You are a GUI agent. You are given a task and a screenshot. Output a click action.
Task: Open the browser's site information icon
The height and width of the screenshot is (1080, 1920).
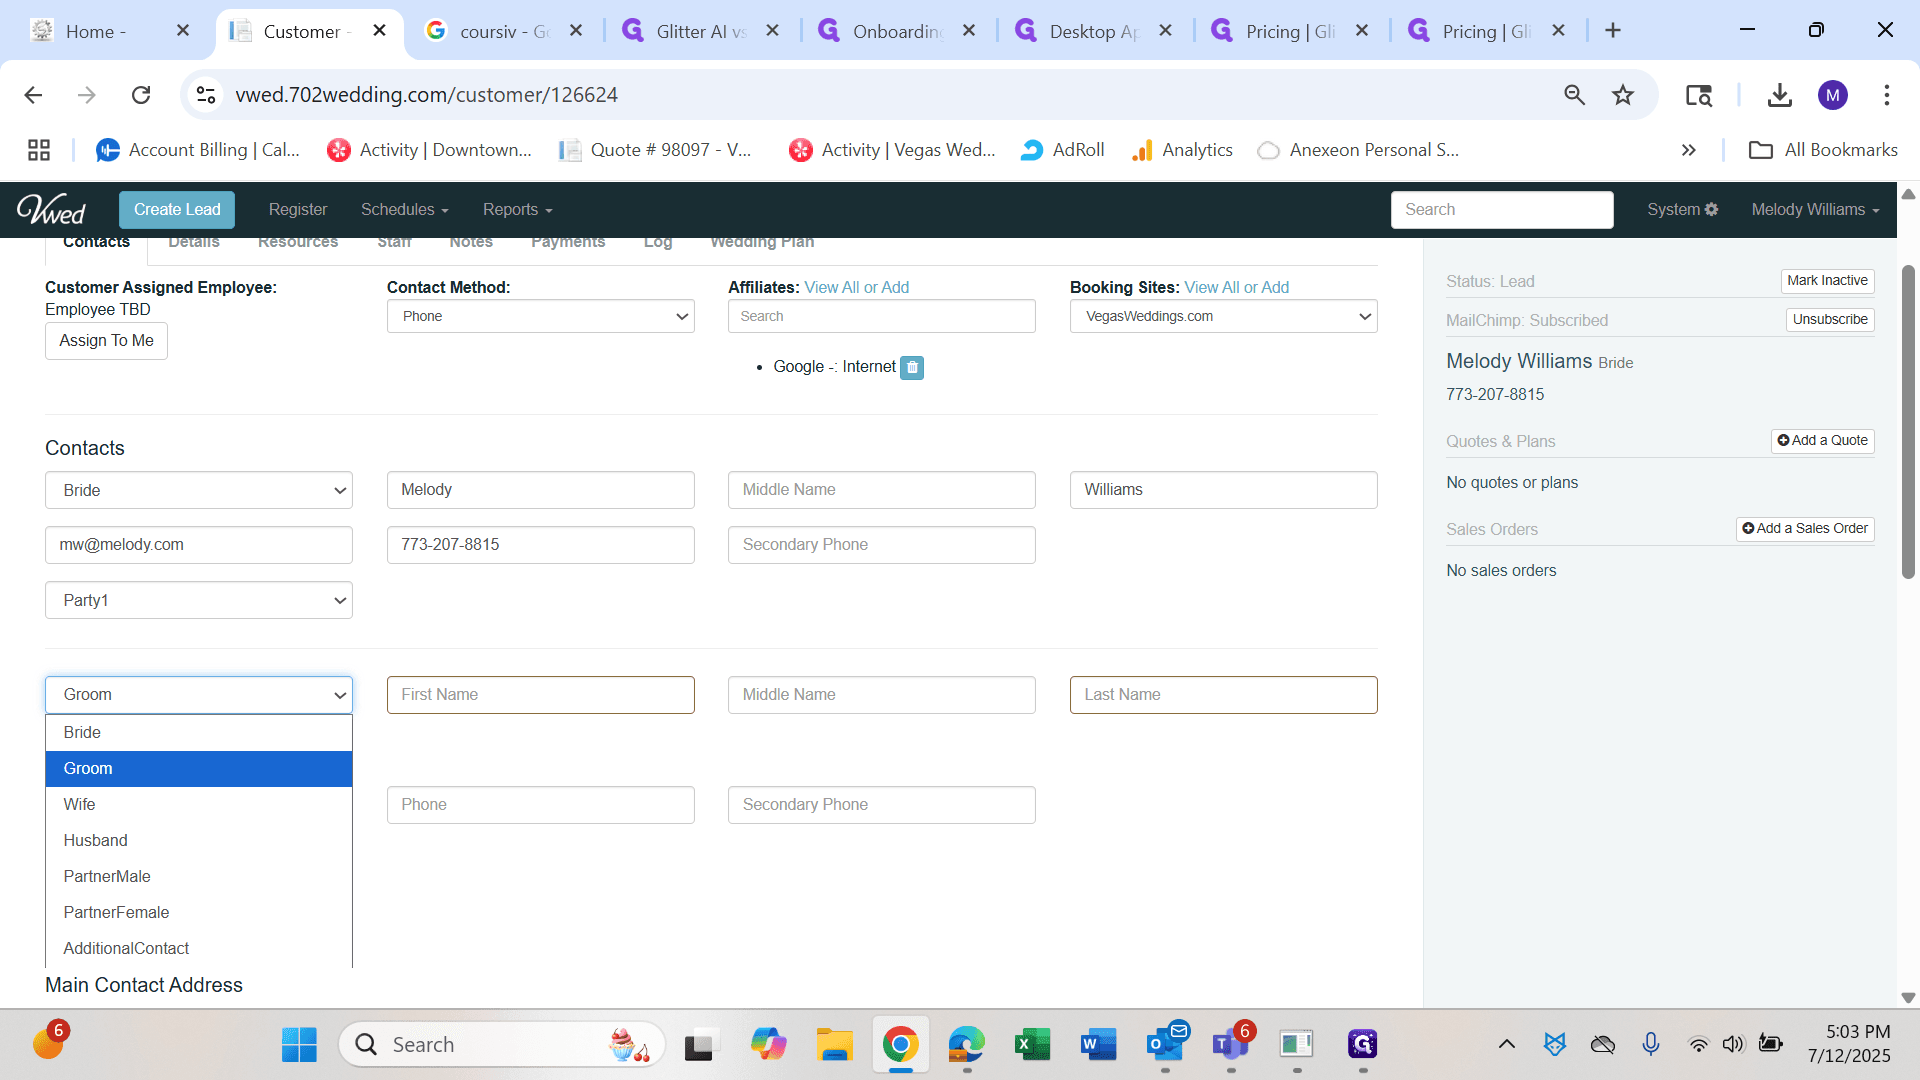click(206, 95)
